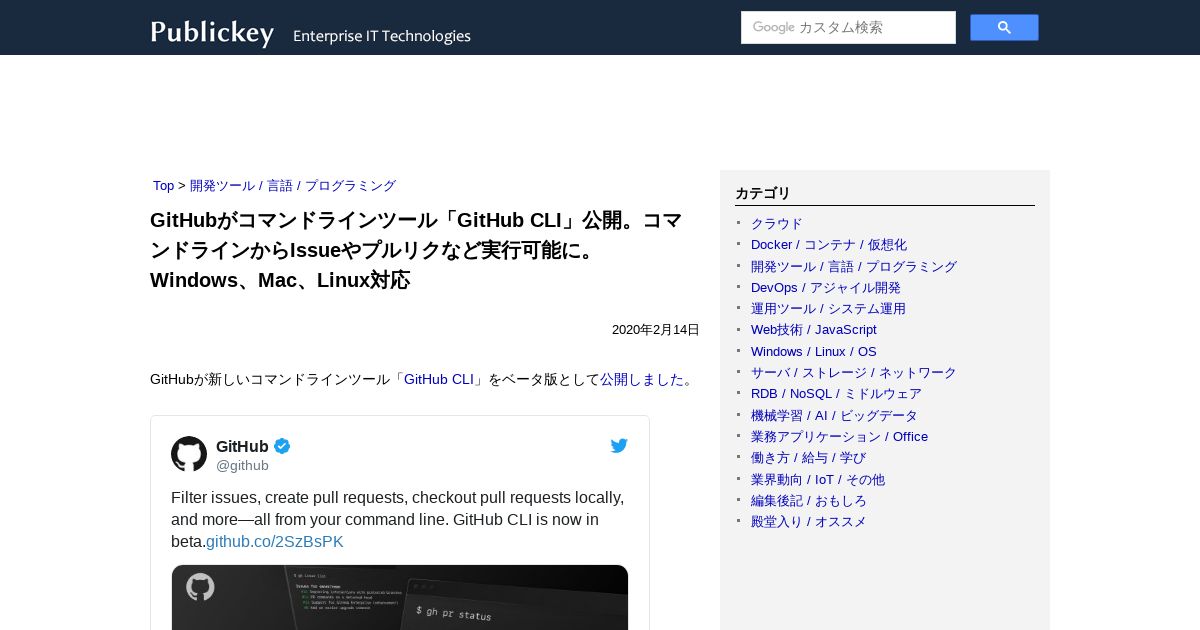Click the @github handle in tweet

[242, 466]
